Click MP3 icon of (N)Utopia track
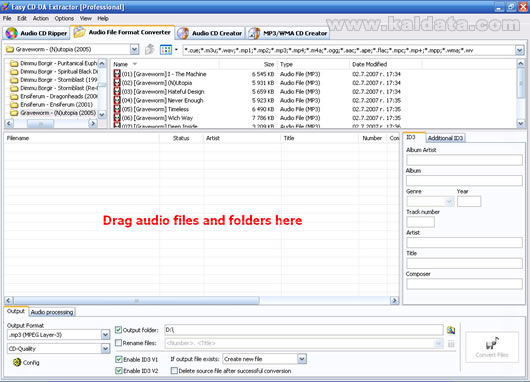The width and height of the screenshot is (530, 382). coord(117,82)
